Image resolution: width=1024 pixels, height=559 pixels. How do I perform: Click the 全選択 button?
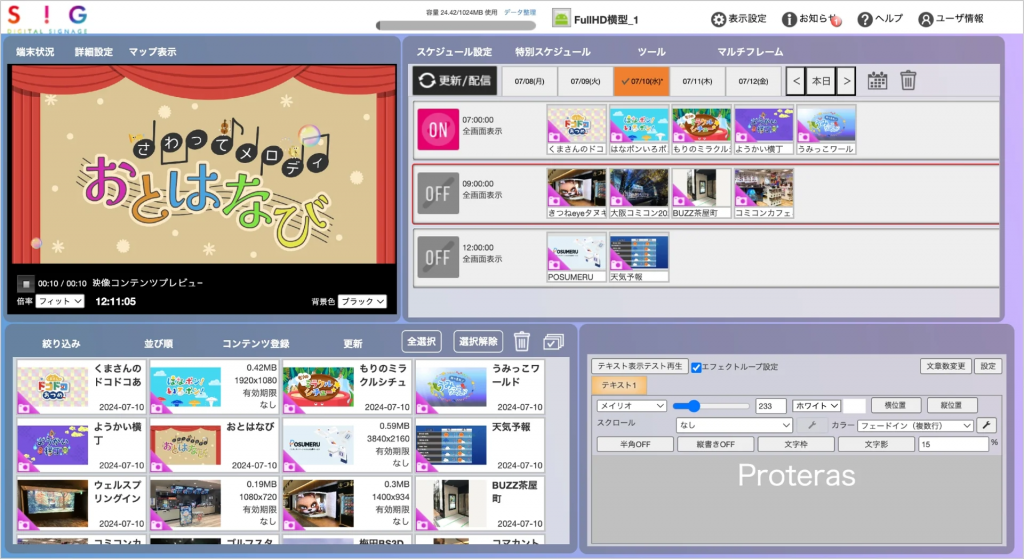click(x=421, y=341)
